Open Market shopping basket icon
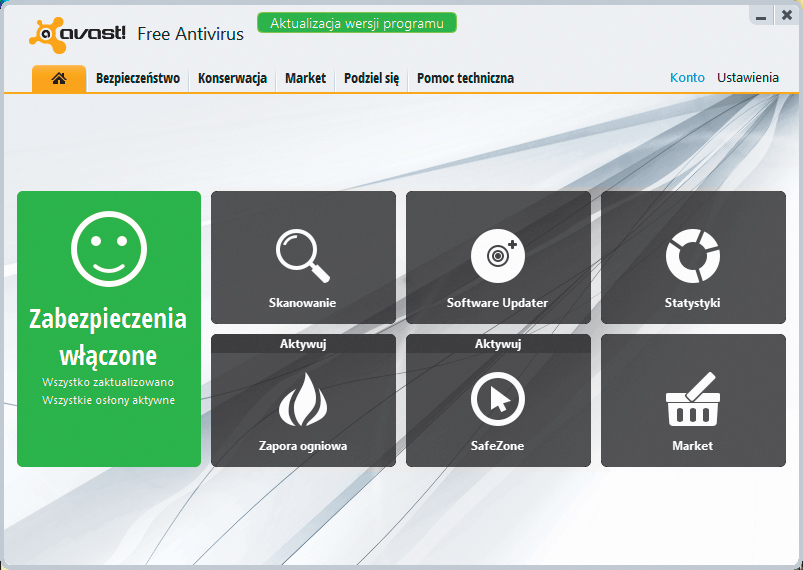The image size is (803, 570). (x=692, y=400)
